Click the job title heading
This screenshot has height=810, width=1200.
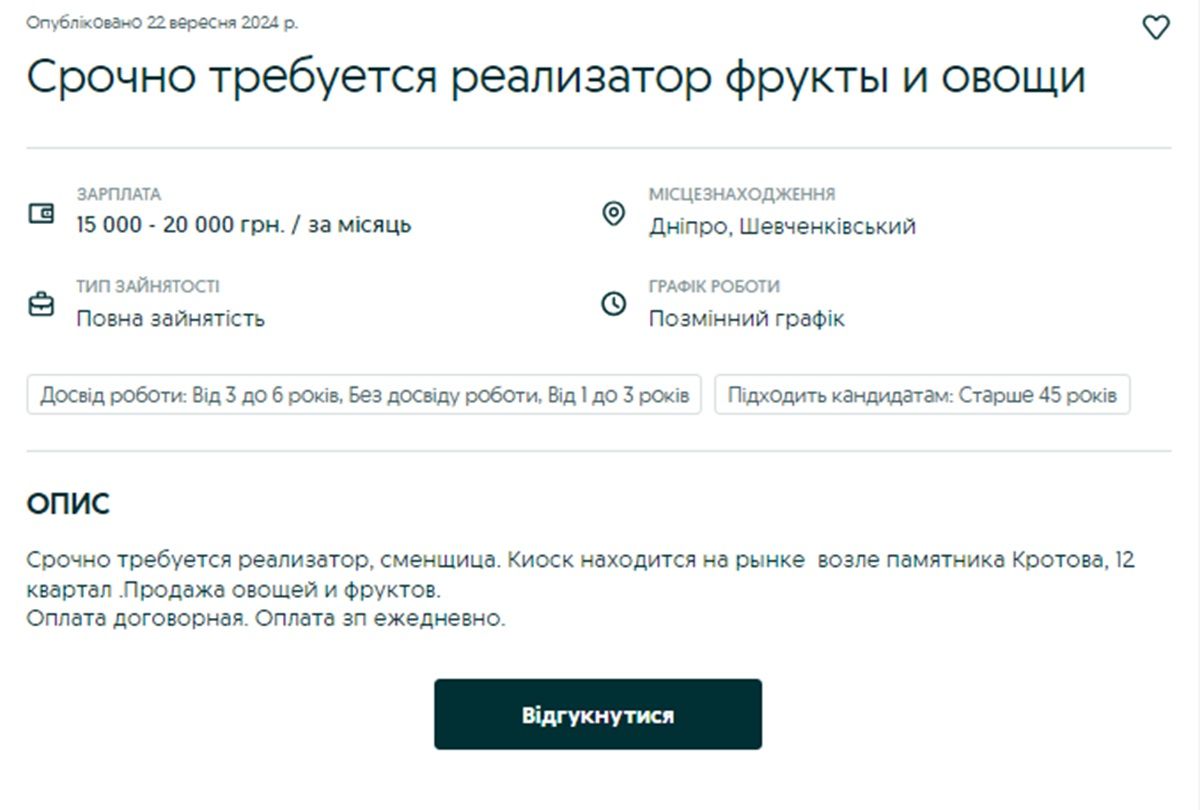click(x=555, y=78)
